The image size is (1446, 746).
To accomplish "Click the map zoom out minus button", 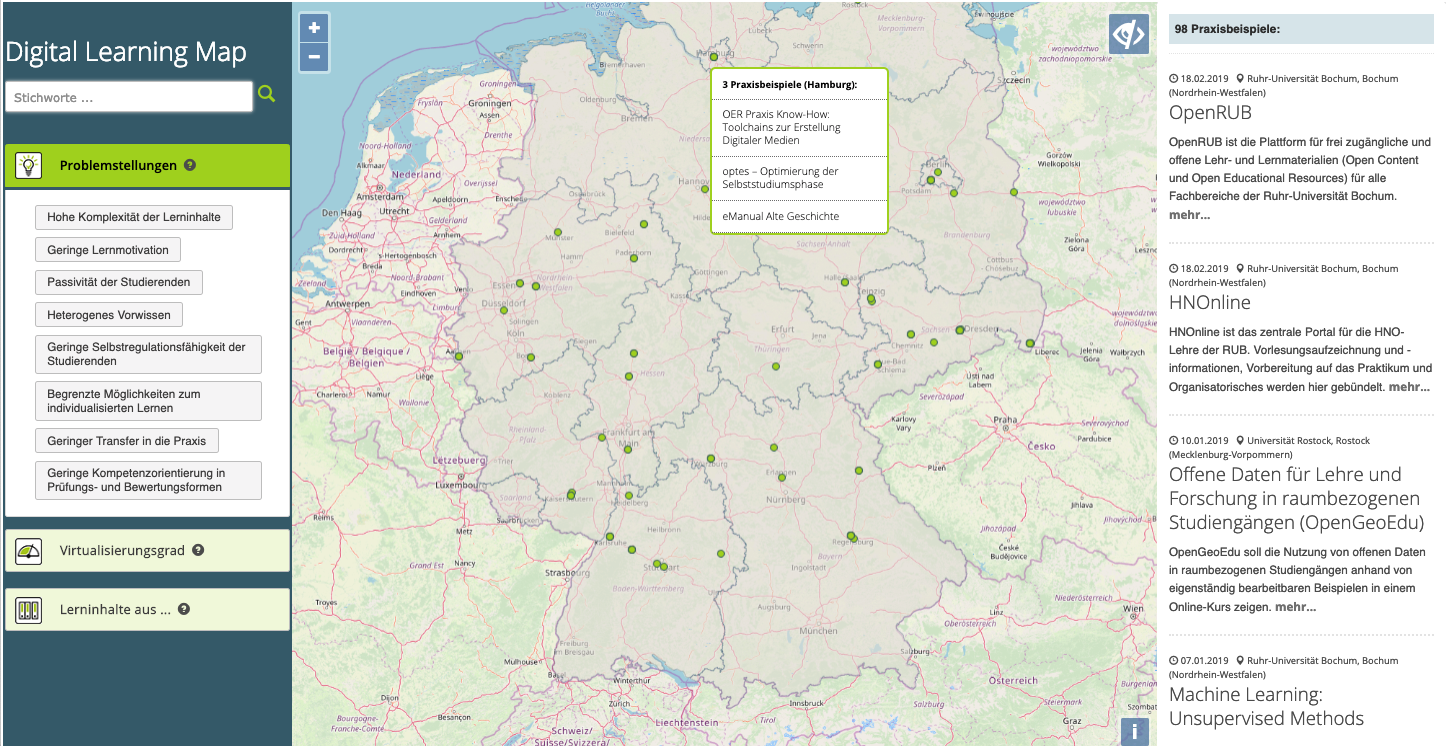I will [314, 57].
